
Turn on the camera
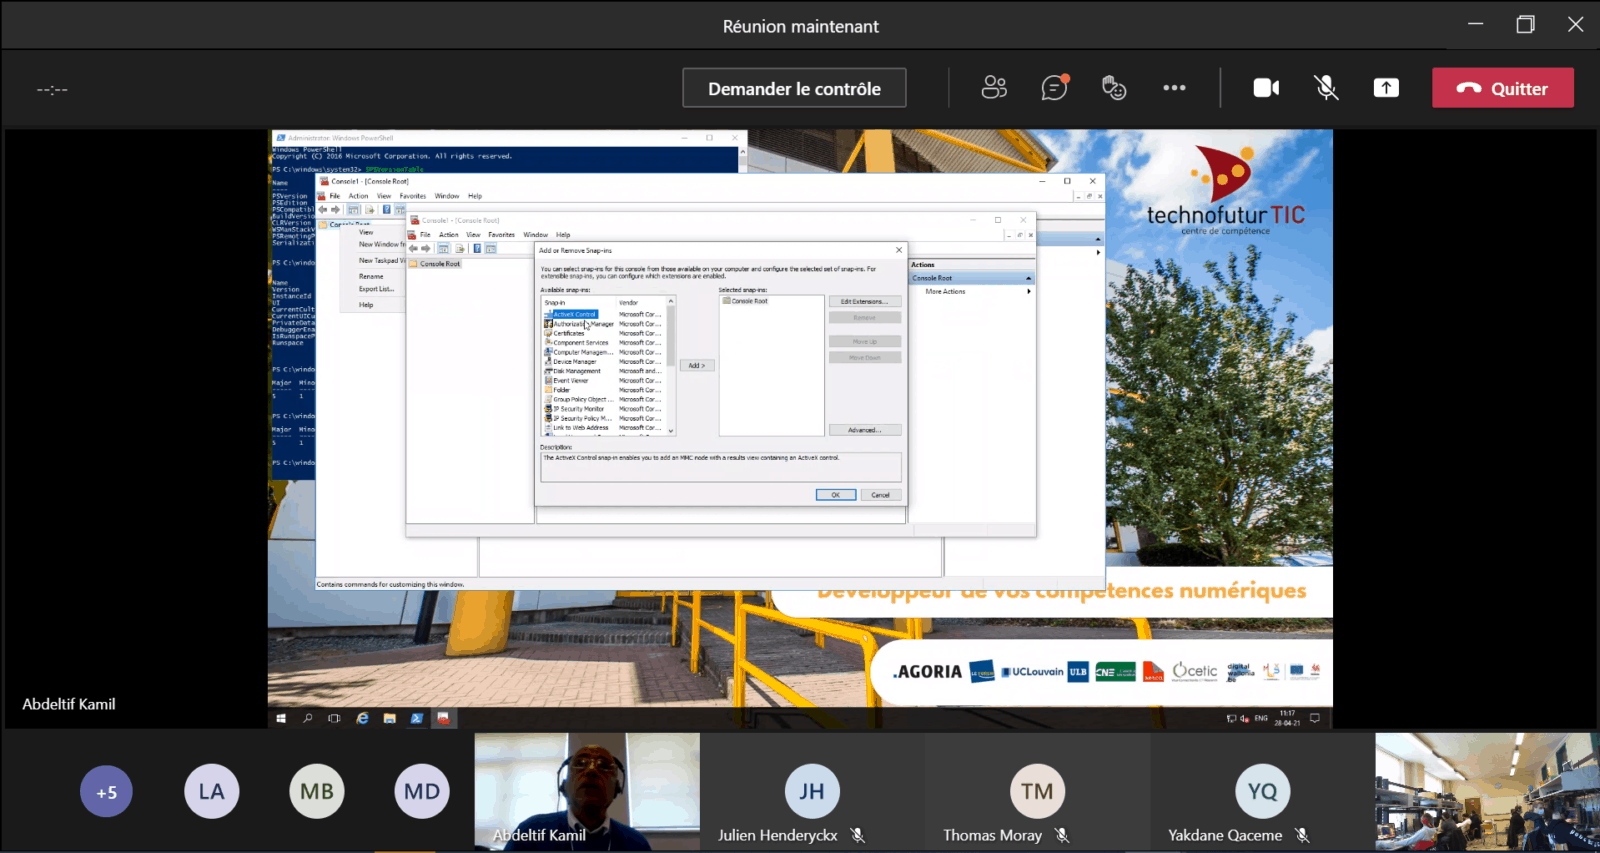[1266, 88]
